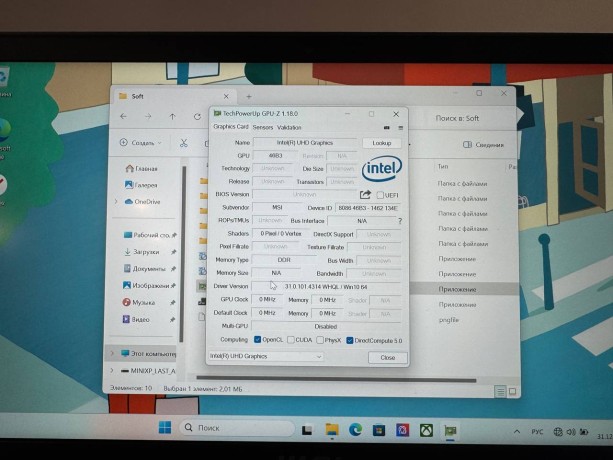
Task: Expand the Этот компьютер node
Action: [x=112, y=353]
